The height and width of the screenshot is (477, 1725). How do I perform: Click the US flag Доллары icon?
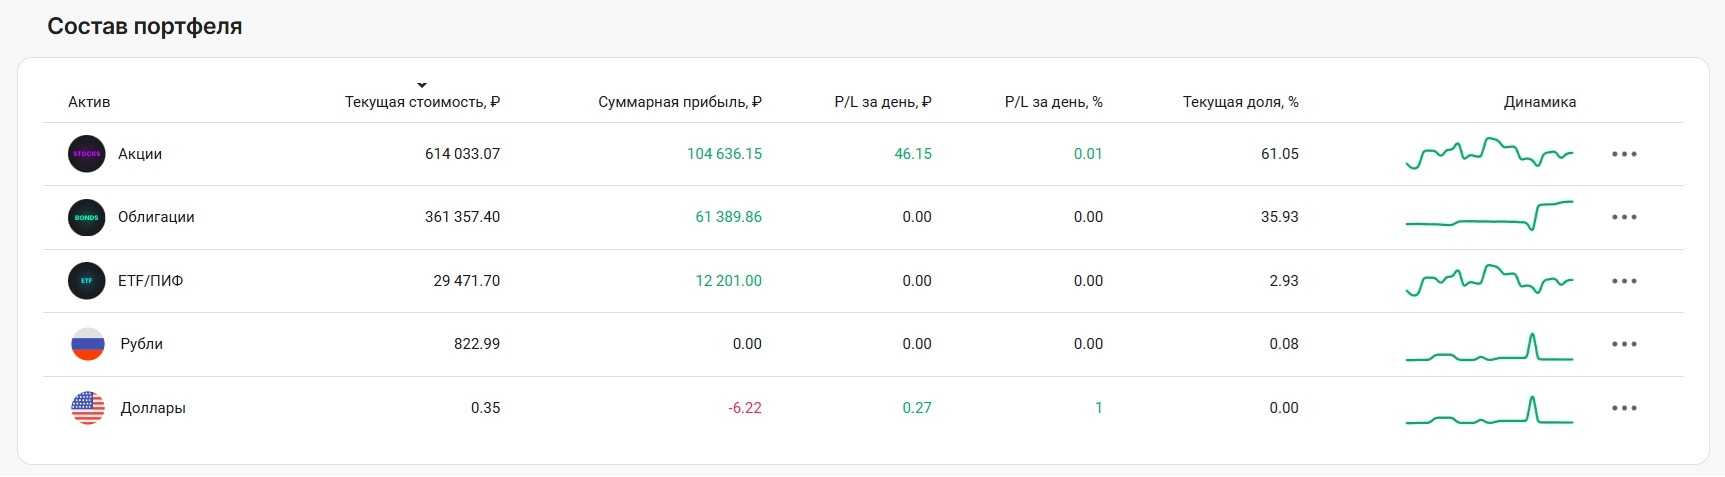pyautogui.click(x=88, y=408)
